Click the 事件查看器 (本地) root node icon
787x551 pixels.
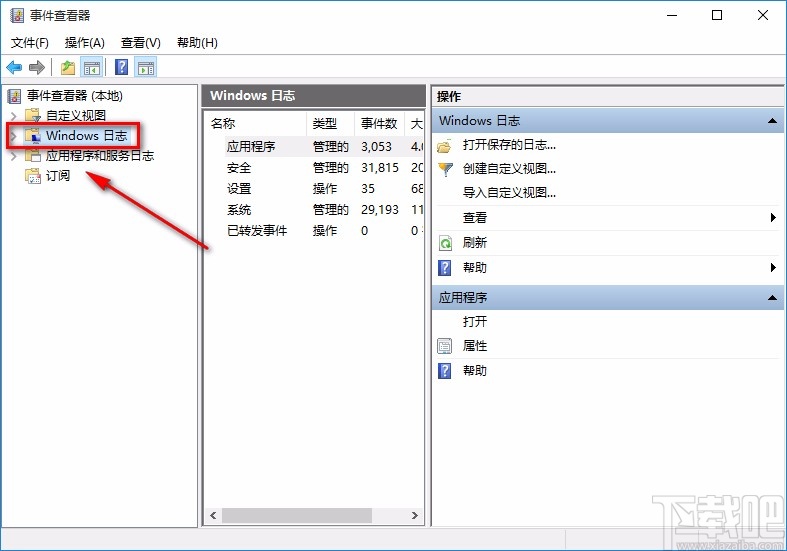[x=15, y=96]
